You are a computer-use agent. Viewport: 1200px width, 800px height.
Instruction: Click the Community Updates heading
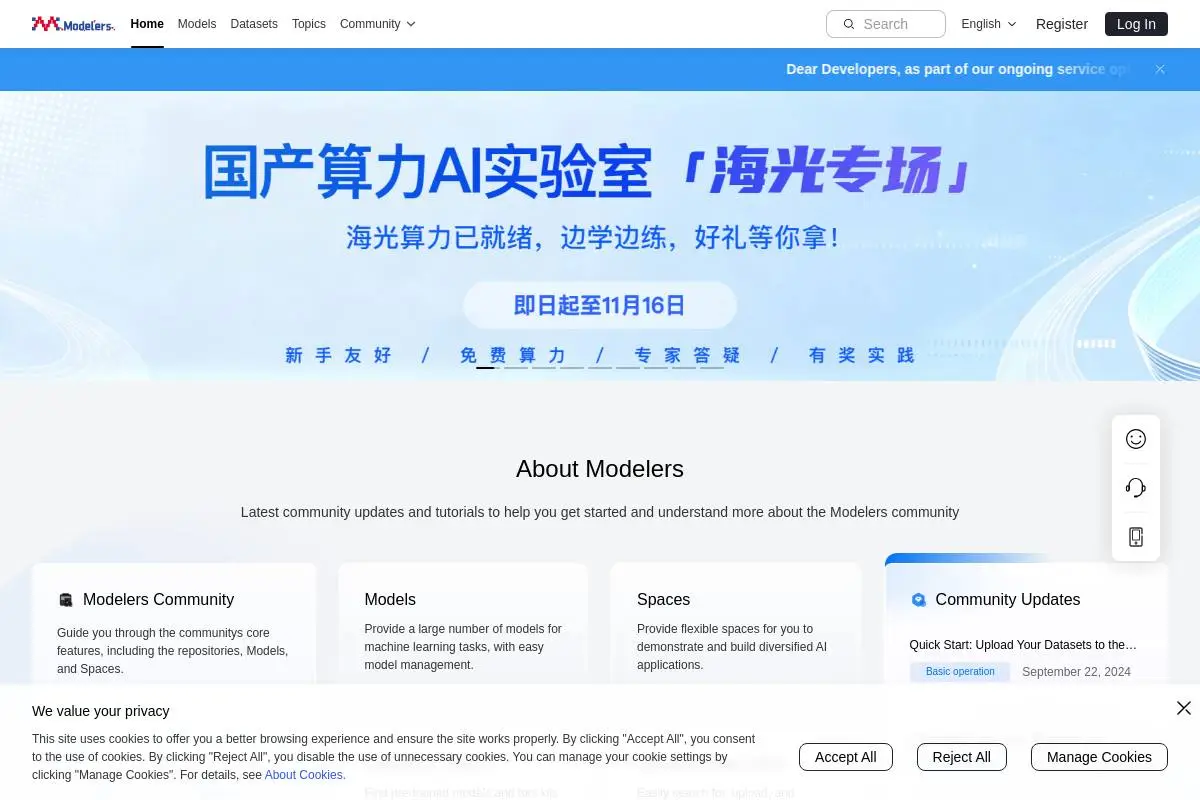coord(1008,600)
